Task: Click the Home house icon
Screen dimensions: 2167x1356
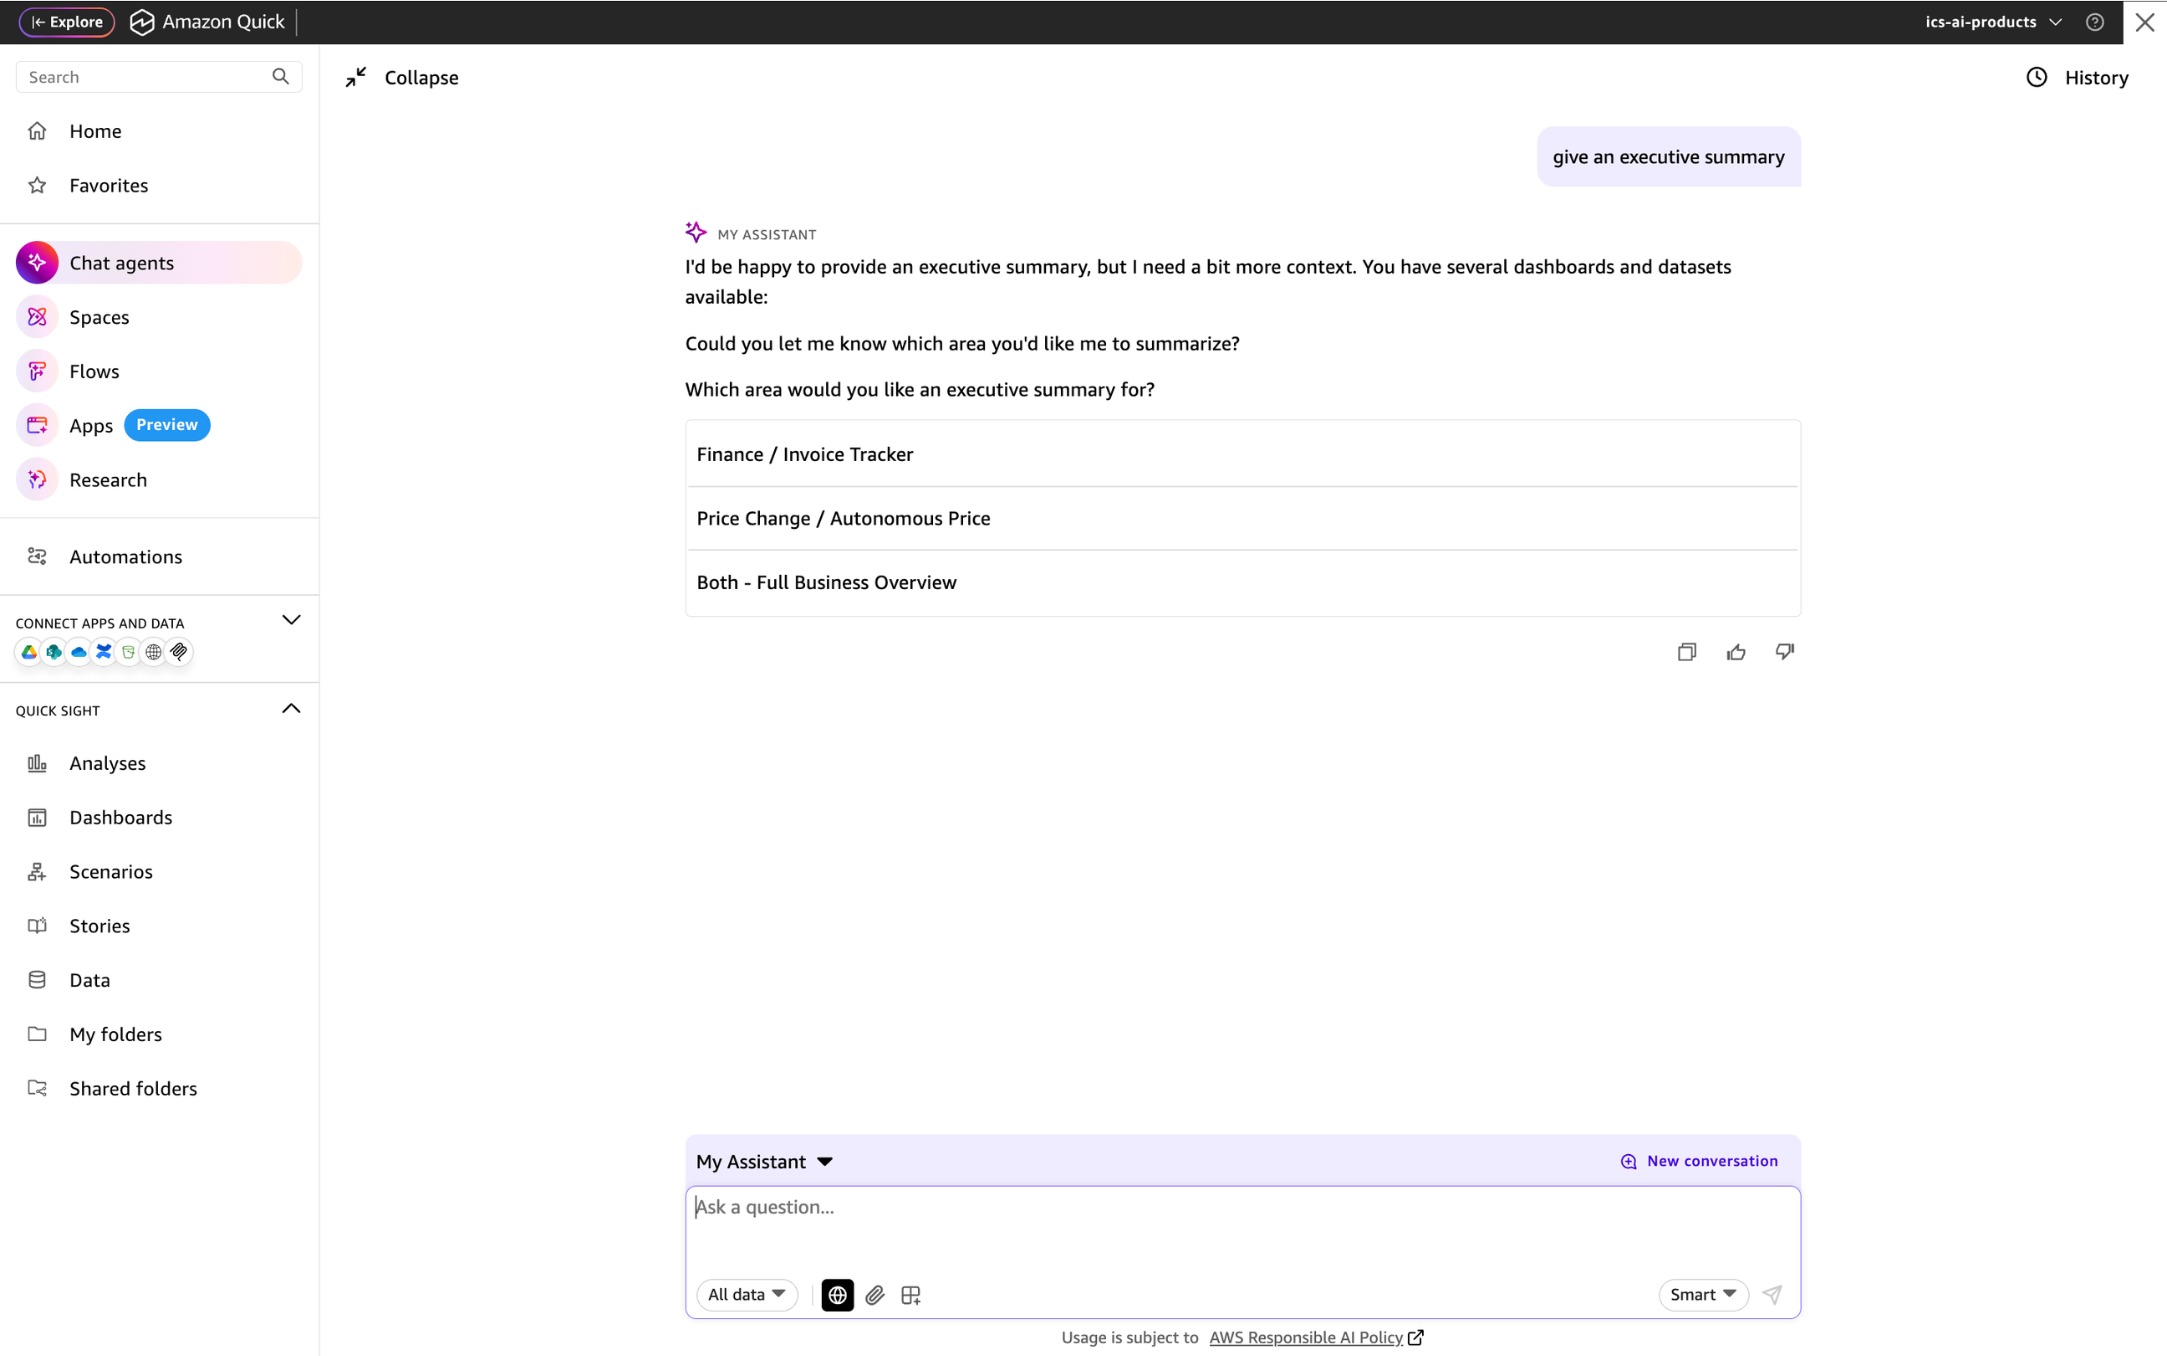Action: 38,131
